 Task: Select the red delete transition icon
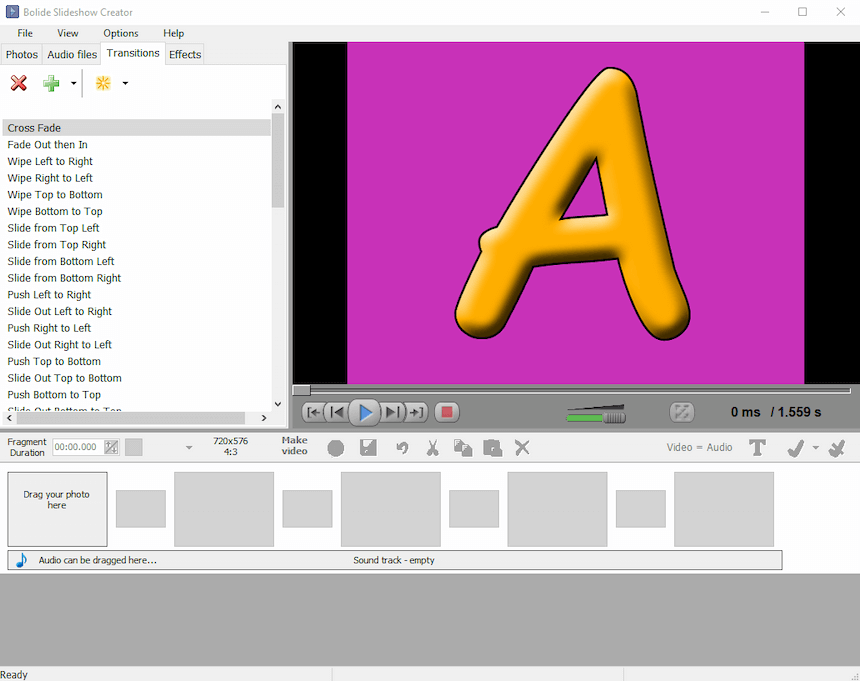point(18,83)
